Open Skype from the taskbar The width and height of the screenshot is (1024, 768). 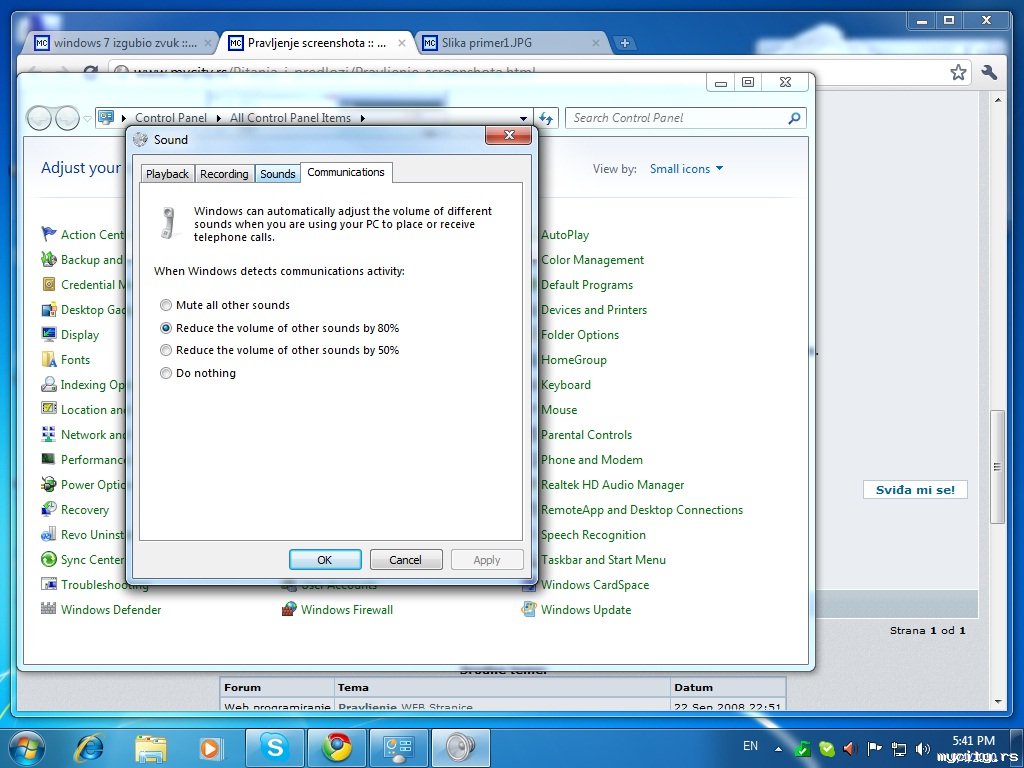(273, 747)
